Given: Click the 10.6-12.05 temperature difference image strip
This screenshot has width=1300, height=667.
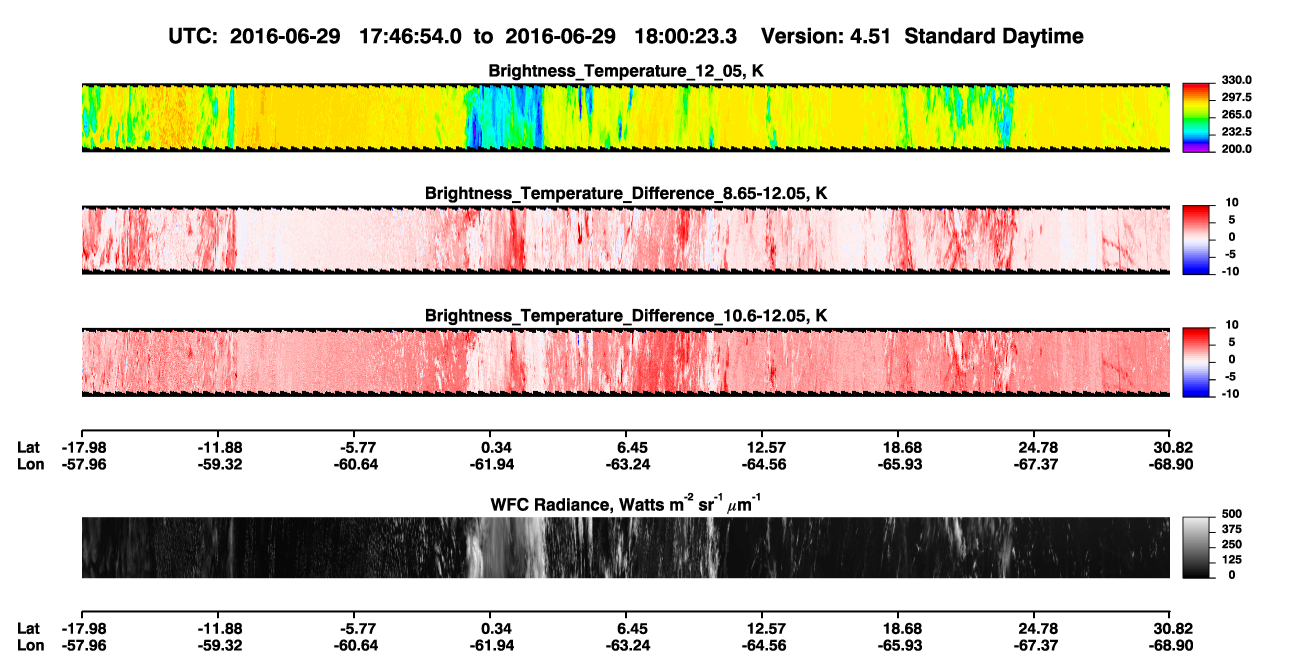Looking at the screenshot, I should coord(626,362).
